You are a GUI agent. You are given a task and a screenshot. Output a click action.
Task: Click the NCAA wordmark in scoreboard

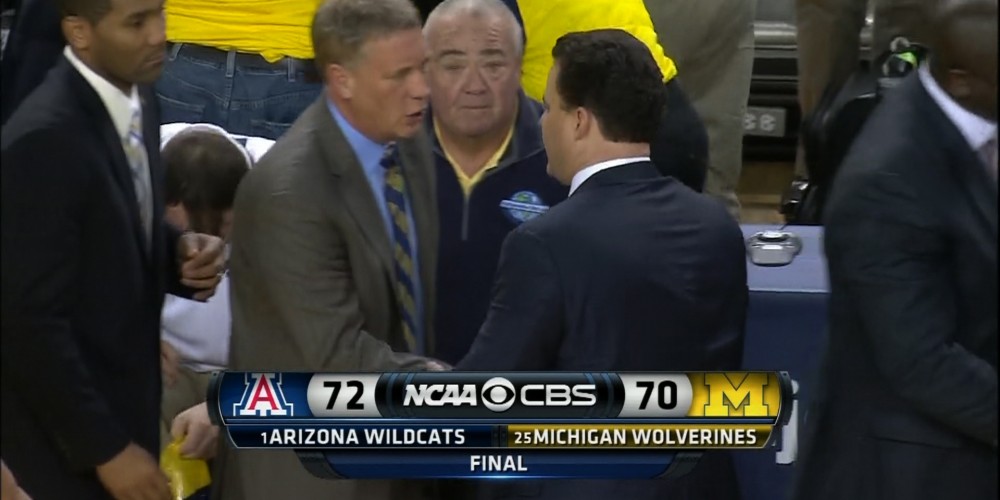(x=441, y=395)
